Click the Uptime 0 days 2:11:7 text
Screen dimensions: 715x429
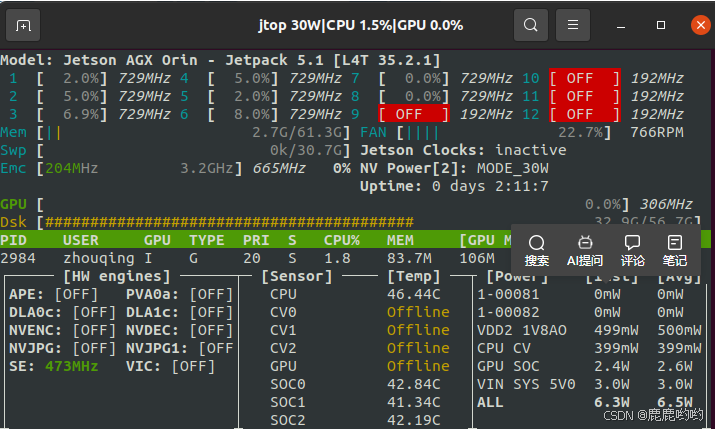[x=454, y=186]
